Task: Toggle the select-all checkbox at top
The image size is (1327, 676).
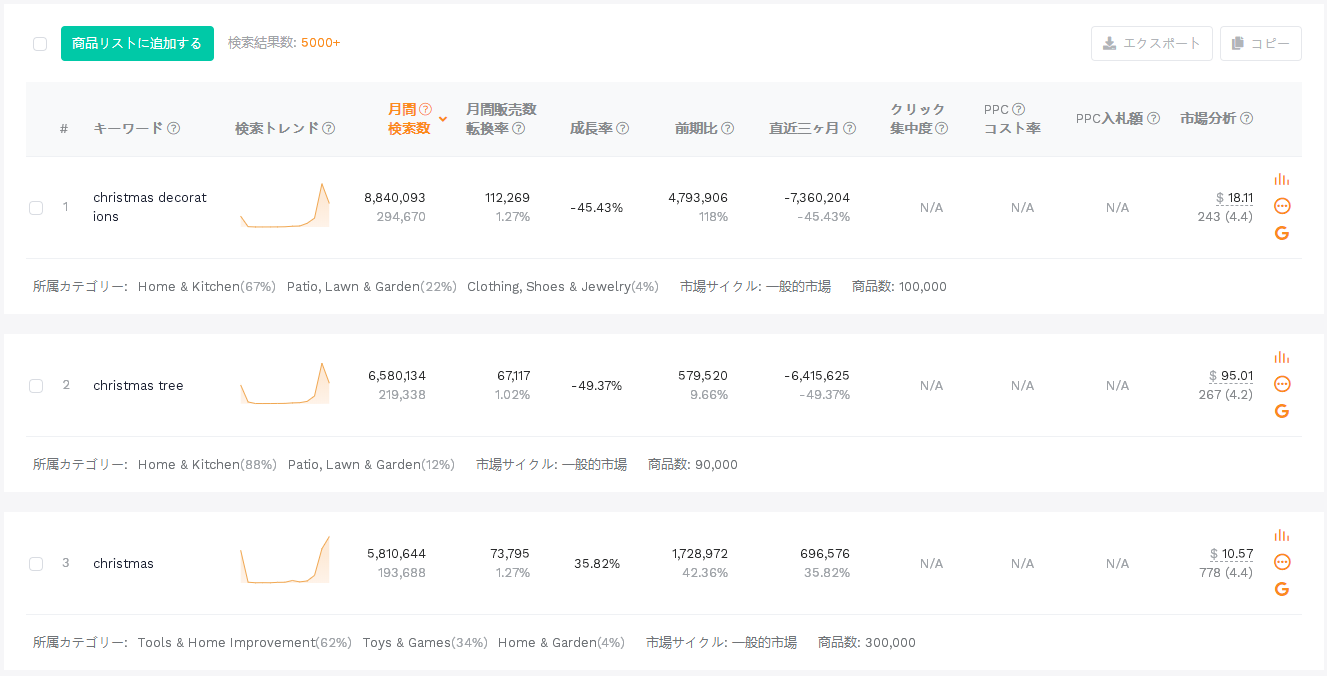Action: [40, 44]
